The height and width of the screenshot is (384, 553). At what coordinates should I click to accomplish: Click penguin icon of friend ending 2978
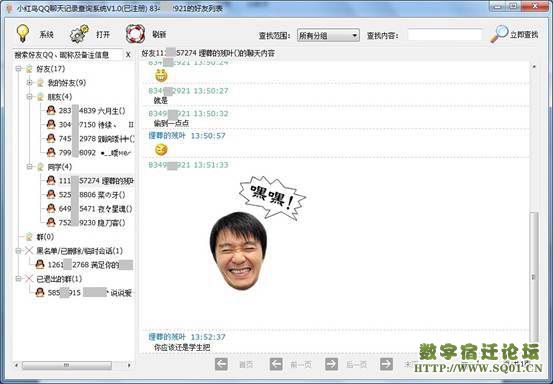click(51, 139)
